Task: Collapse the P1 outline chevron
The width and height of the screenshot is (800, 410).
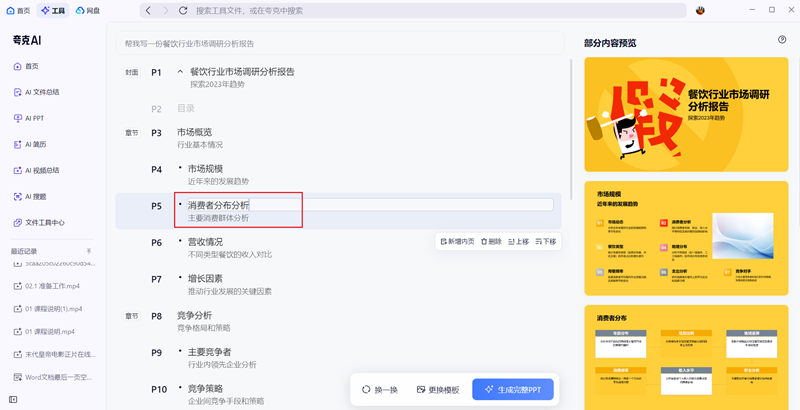Action: [180, 72]
